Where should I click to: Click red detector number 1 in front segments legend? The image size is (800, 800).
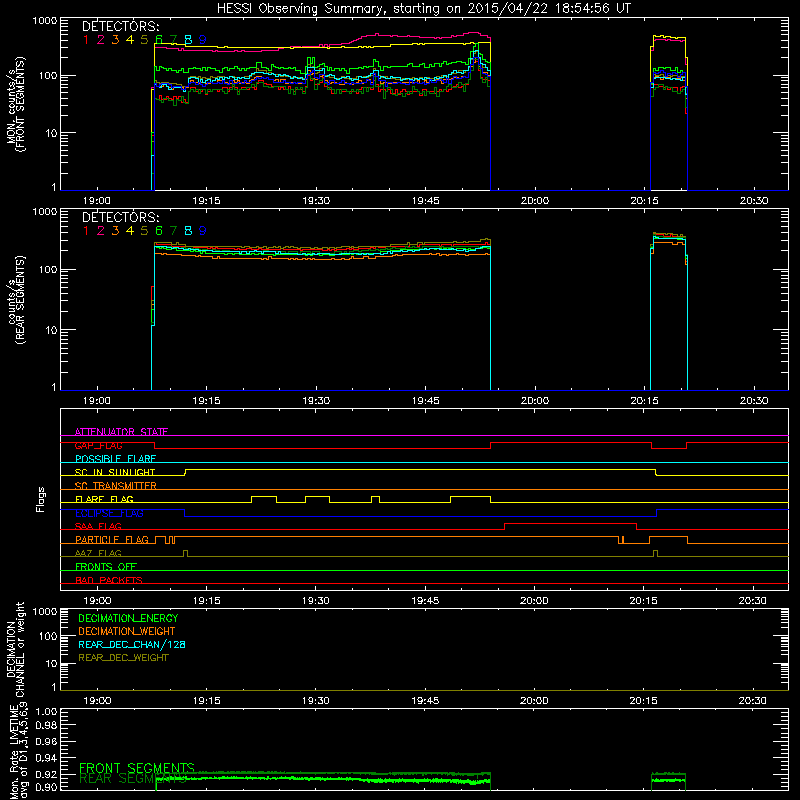click(86, 40)
